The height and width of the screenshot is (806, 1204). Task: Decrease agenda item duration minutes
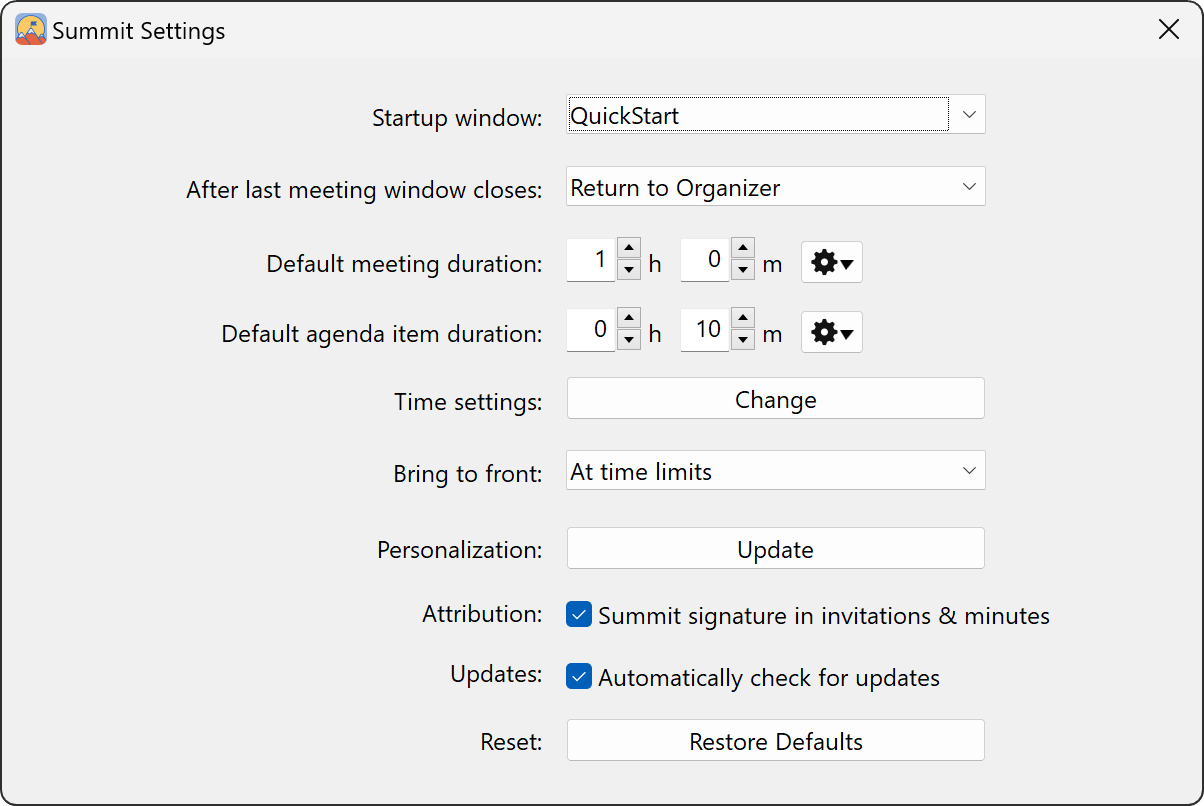point(742,339)
